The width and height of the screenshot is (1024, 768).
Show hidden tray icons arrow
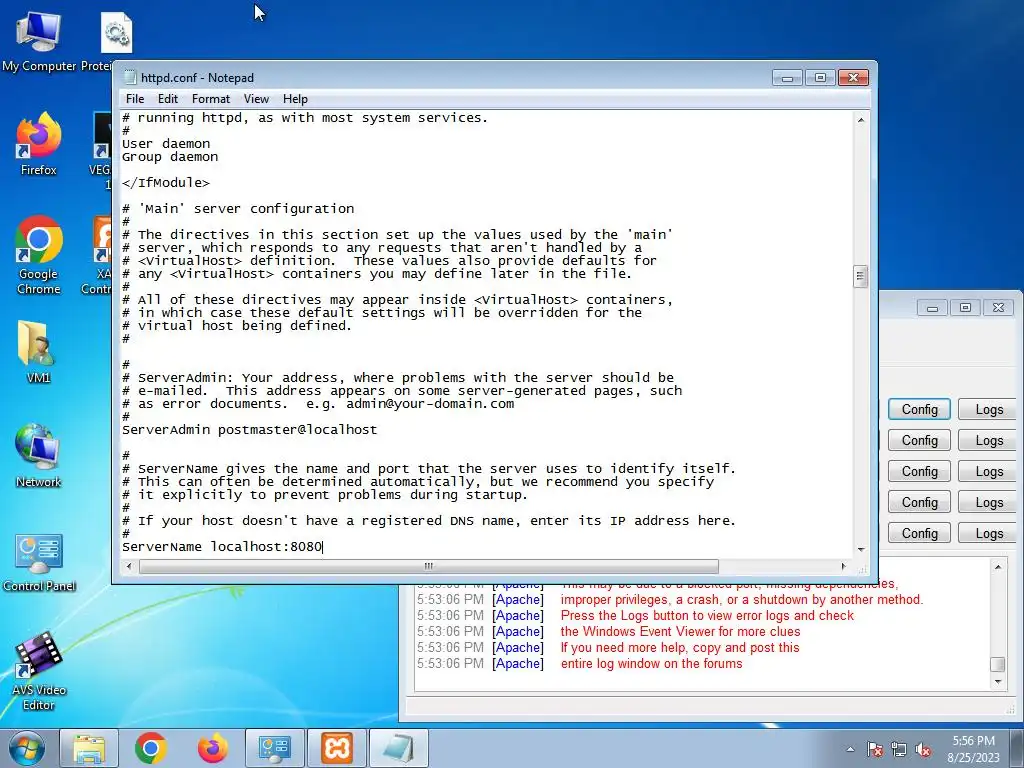tap(850, 749)
